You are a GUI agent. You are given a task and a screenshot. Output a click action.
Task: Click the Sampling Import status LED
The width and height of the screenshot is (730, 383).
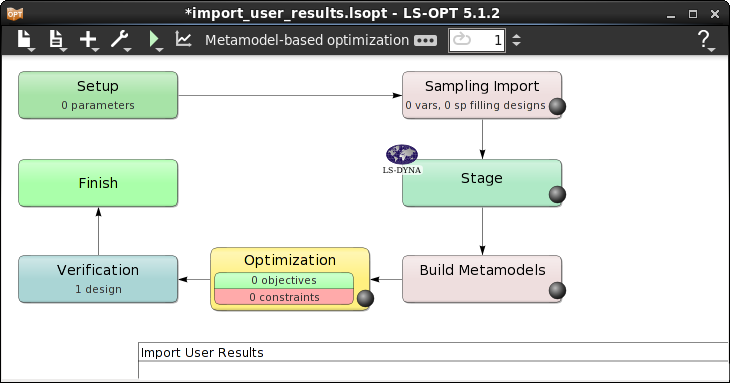pos(557,106)
